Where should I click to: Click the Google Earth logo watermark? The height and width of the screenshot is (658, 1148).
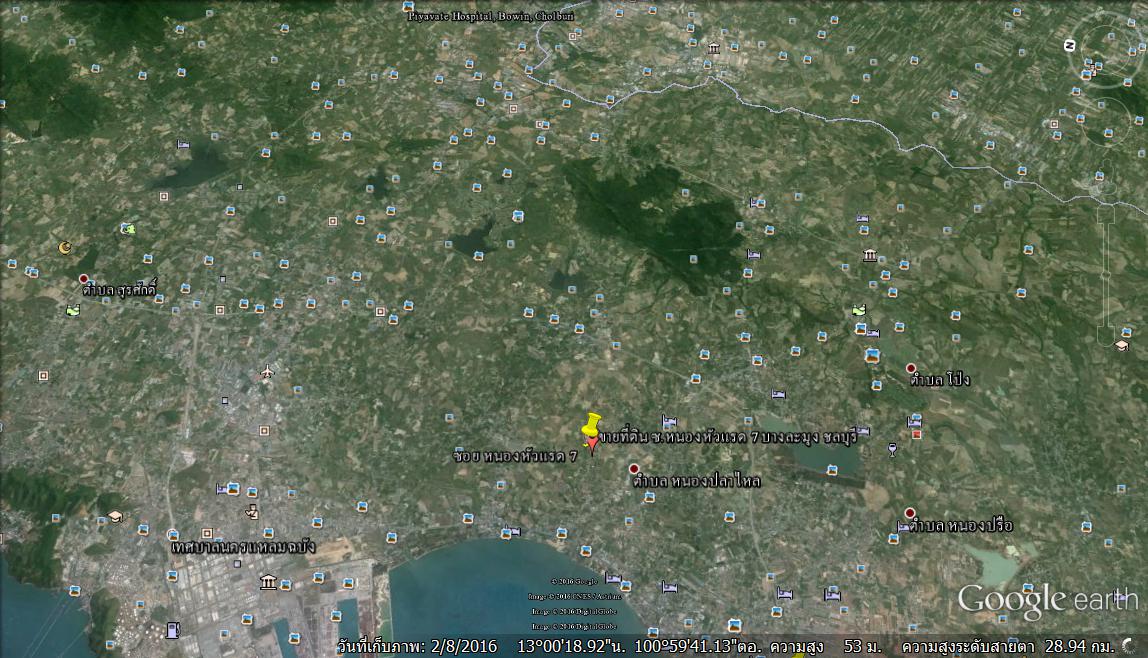[x=1047, y=600]
